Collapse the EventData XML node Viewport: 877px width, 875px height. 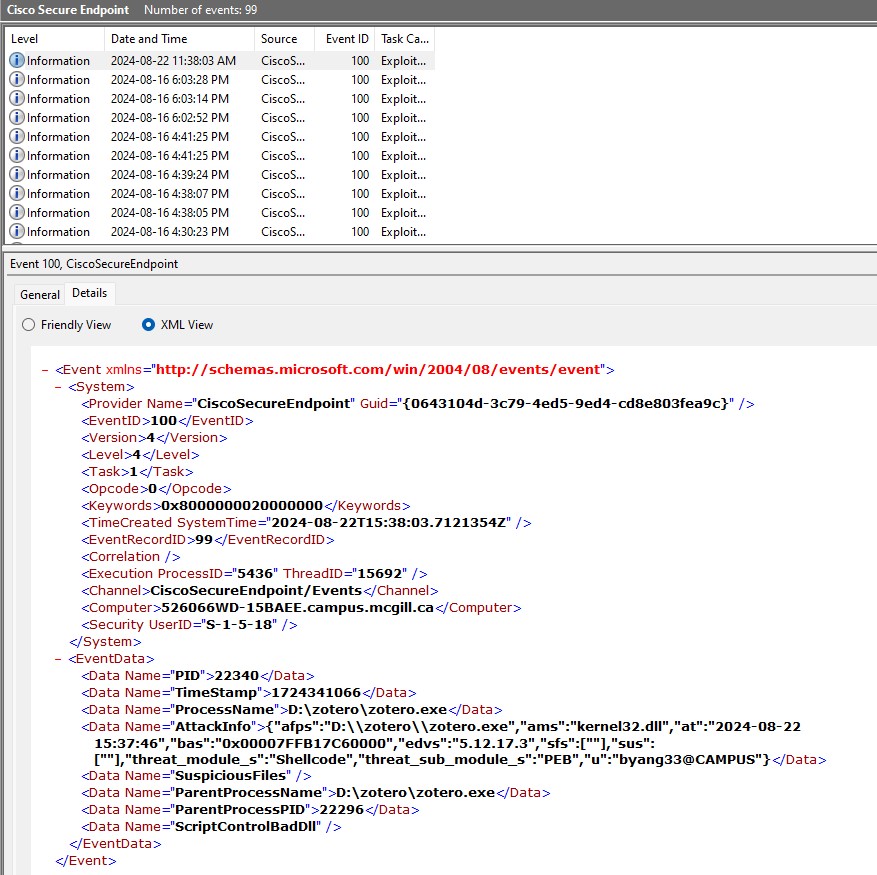(58, 659)
